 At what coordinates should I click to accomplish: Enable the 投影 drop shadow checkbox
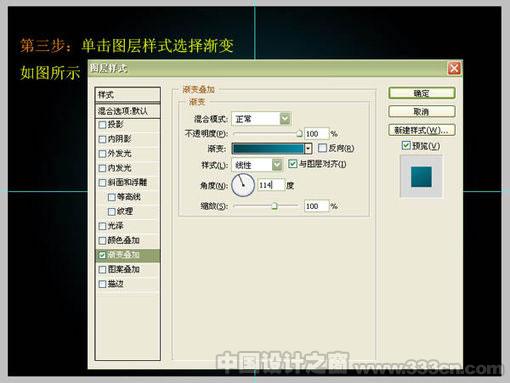(102, 125)
